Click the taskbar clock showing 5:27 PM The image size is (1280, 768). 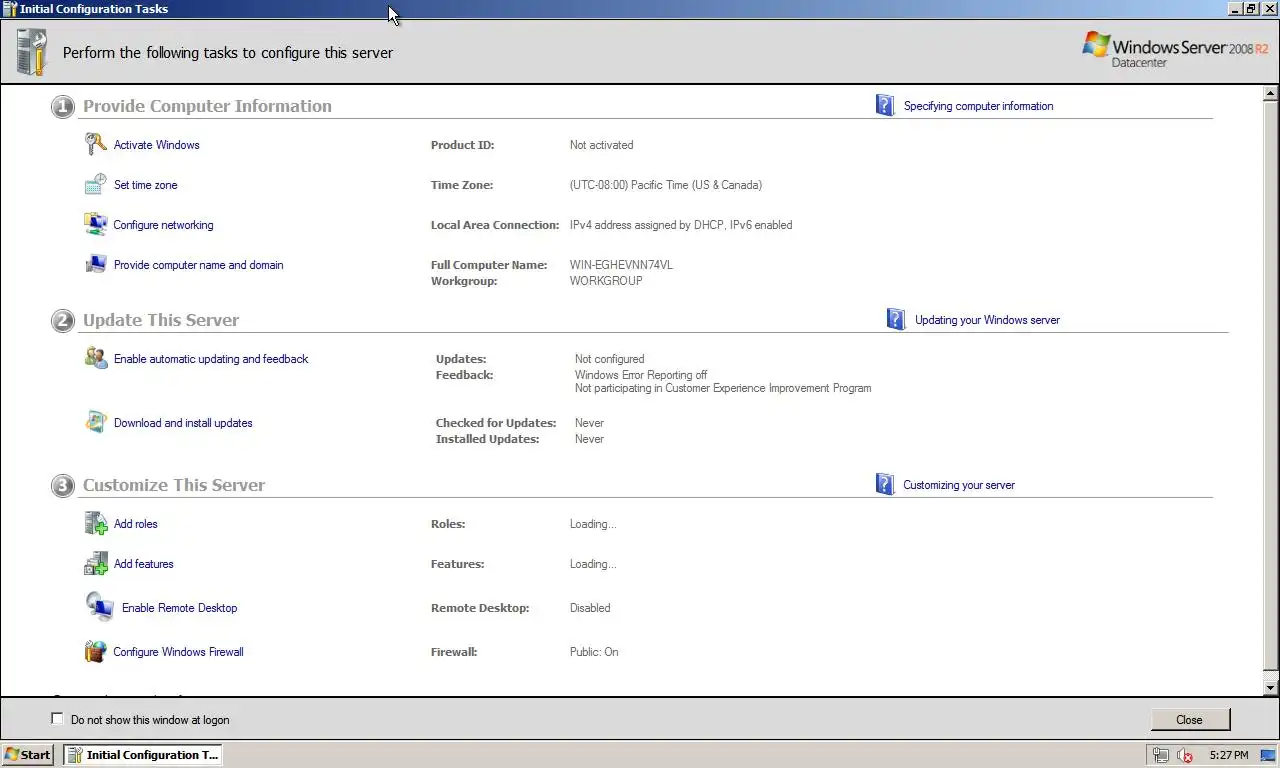(1229, 755)
